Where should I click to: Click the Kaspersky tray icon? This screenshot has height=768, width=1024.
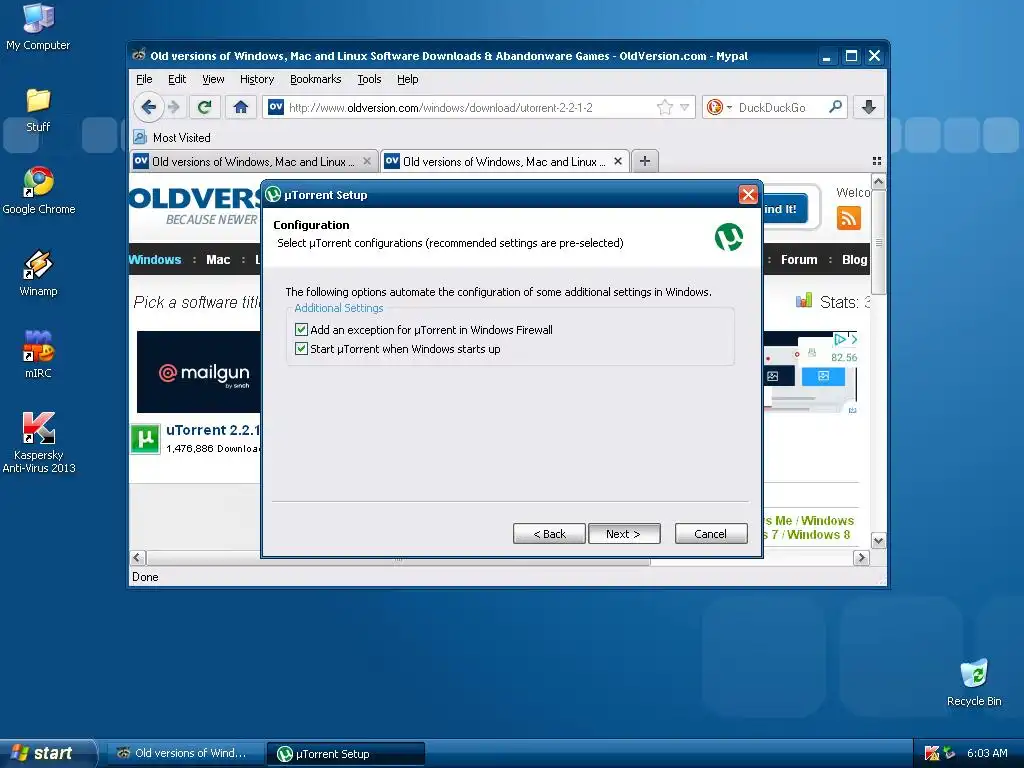pyautogui.click(x=931, y=753)
